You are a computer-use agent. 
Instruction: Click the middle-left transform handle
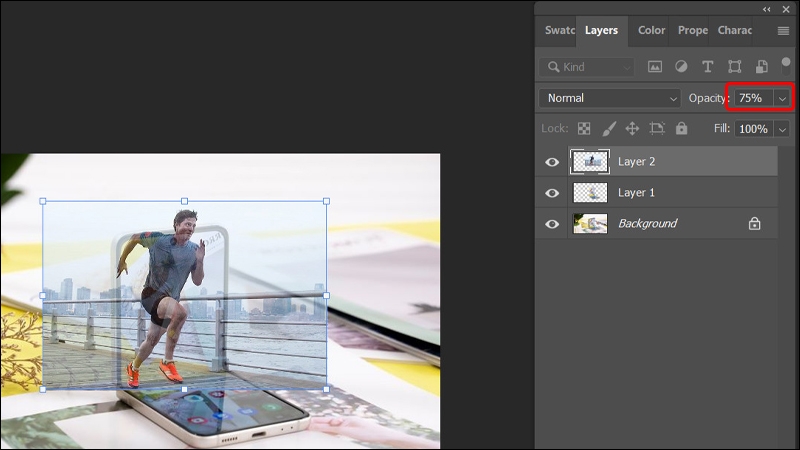click(43, 295)
